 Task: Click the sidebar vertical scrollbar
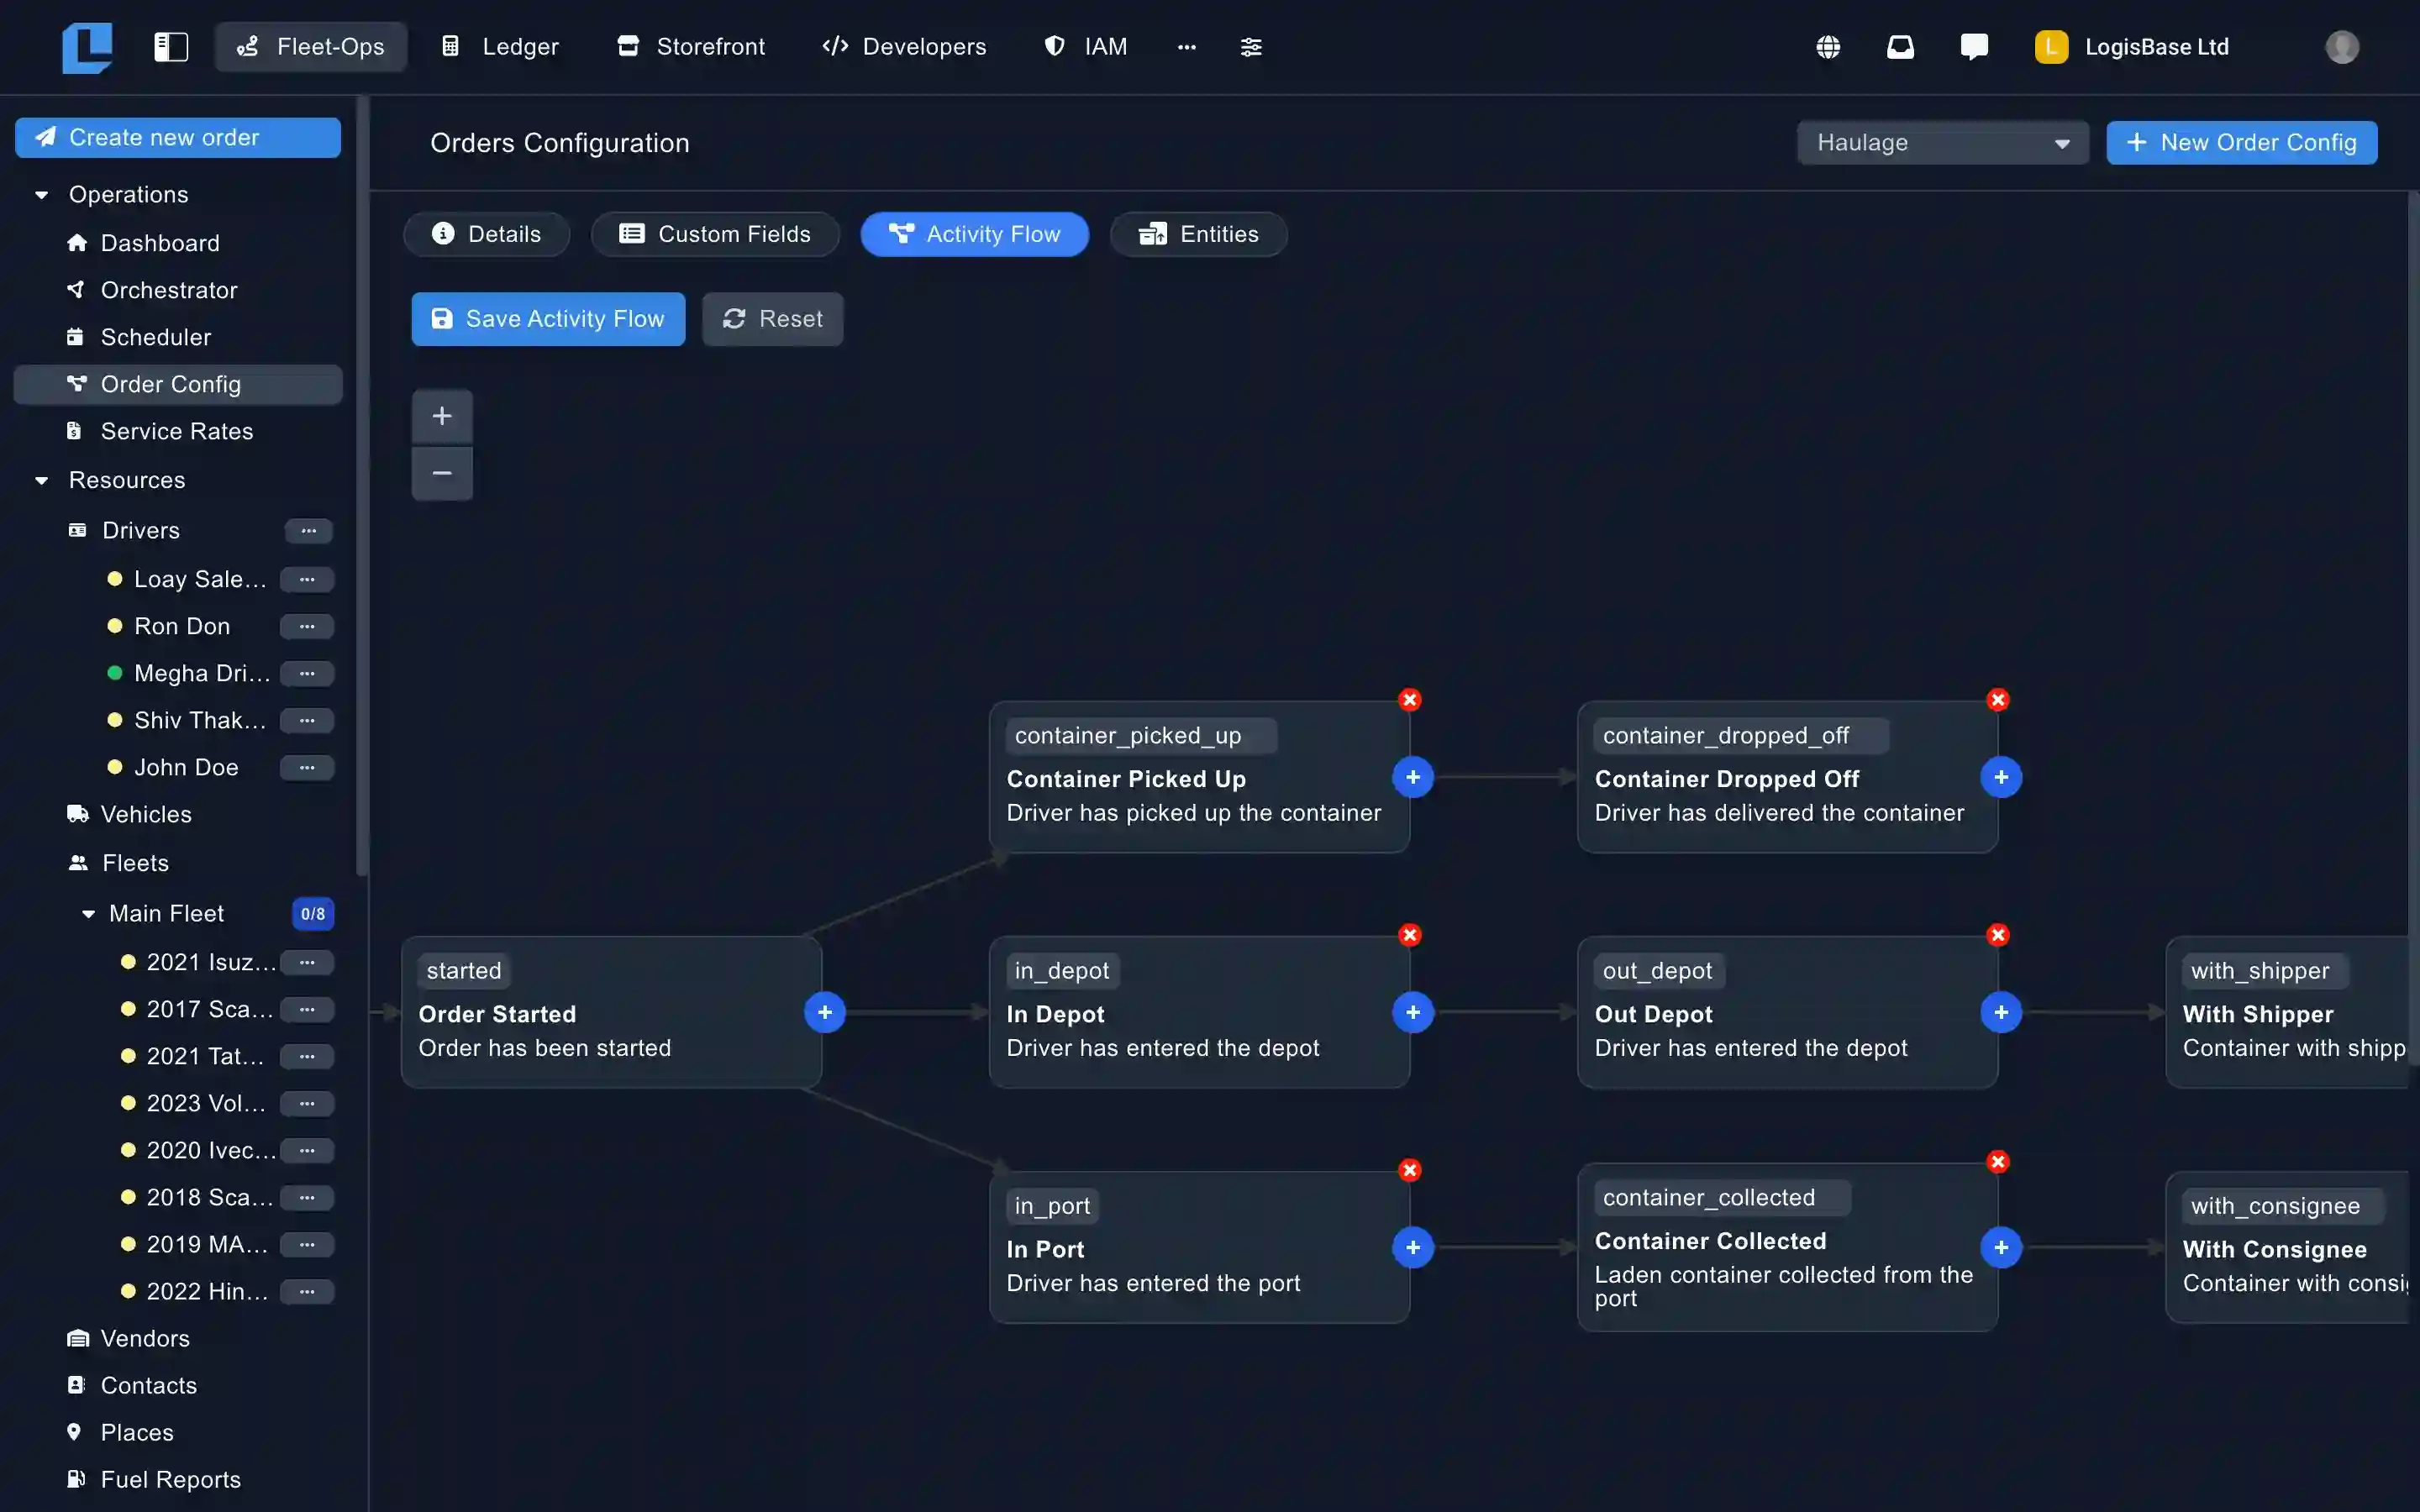[x=362, y=486]
